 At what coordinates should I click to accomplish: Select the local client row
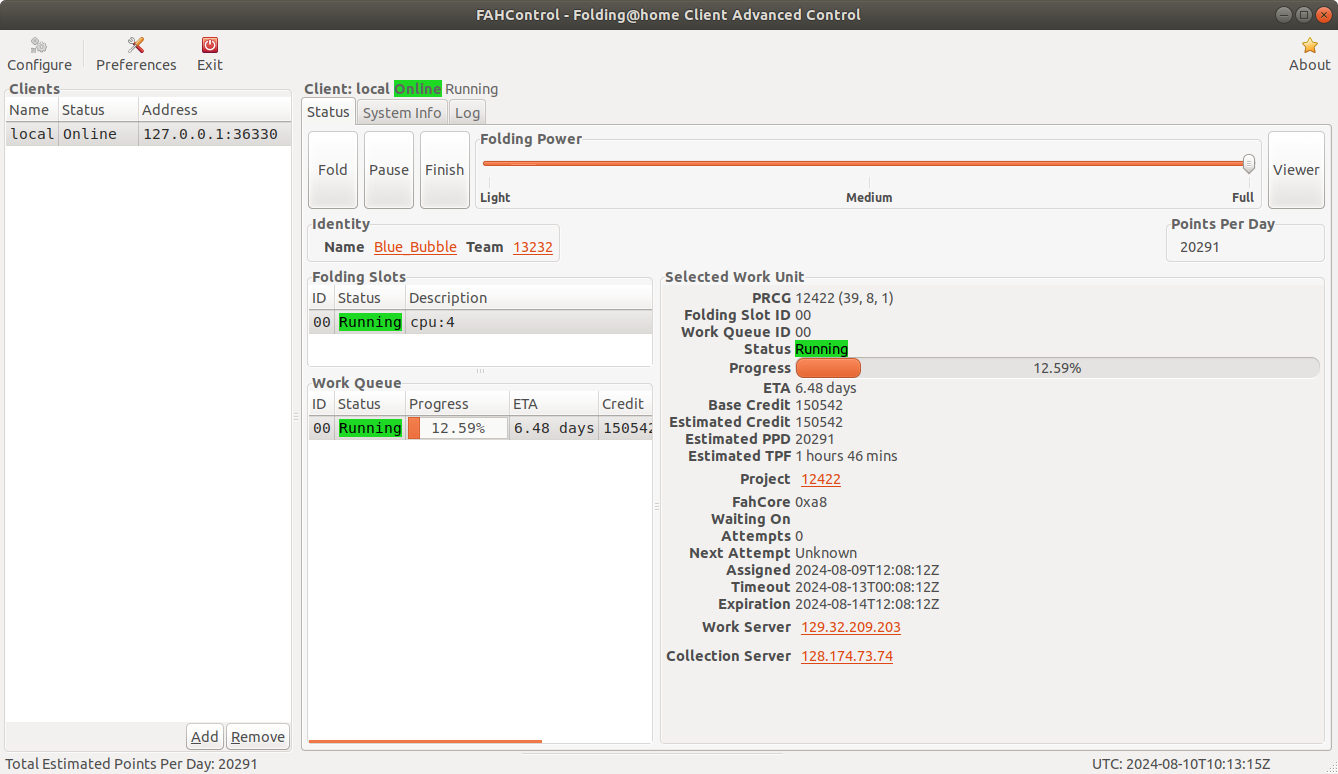pyautogui.click(x=148, y=134)
